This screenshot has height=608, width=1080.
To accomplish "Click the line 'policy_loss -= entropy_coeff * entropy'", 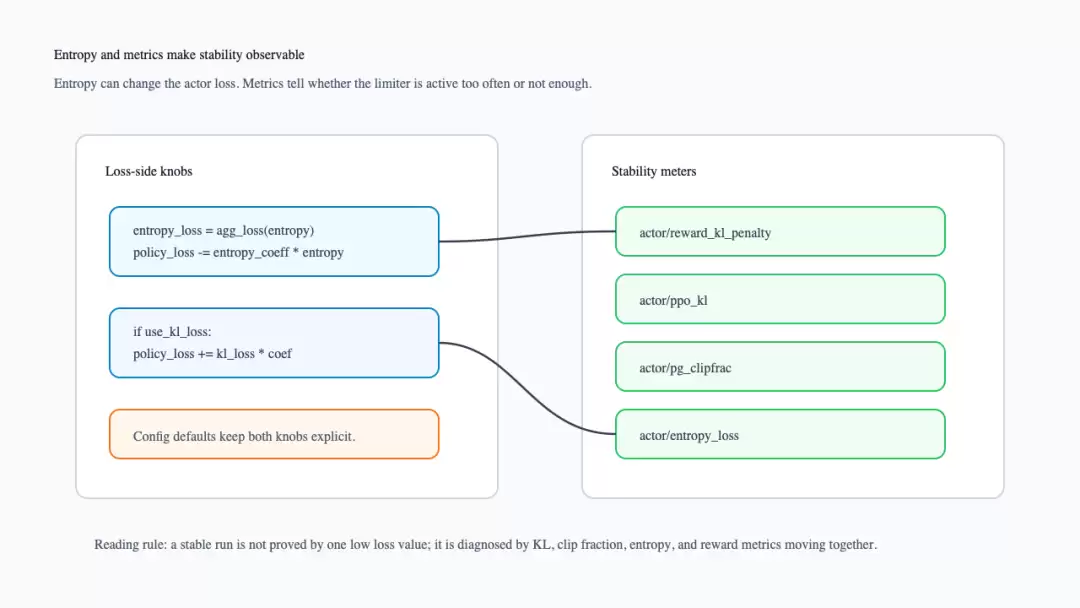I will pyautogui.click(x=238, y=253).
